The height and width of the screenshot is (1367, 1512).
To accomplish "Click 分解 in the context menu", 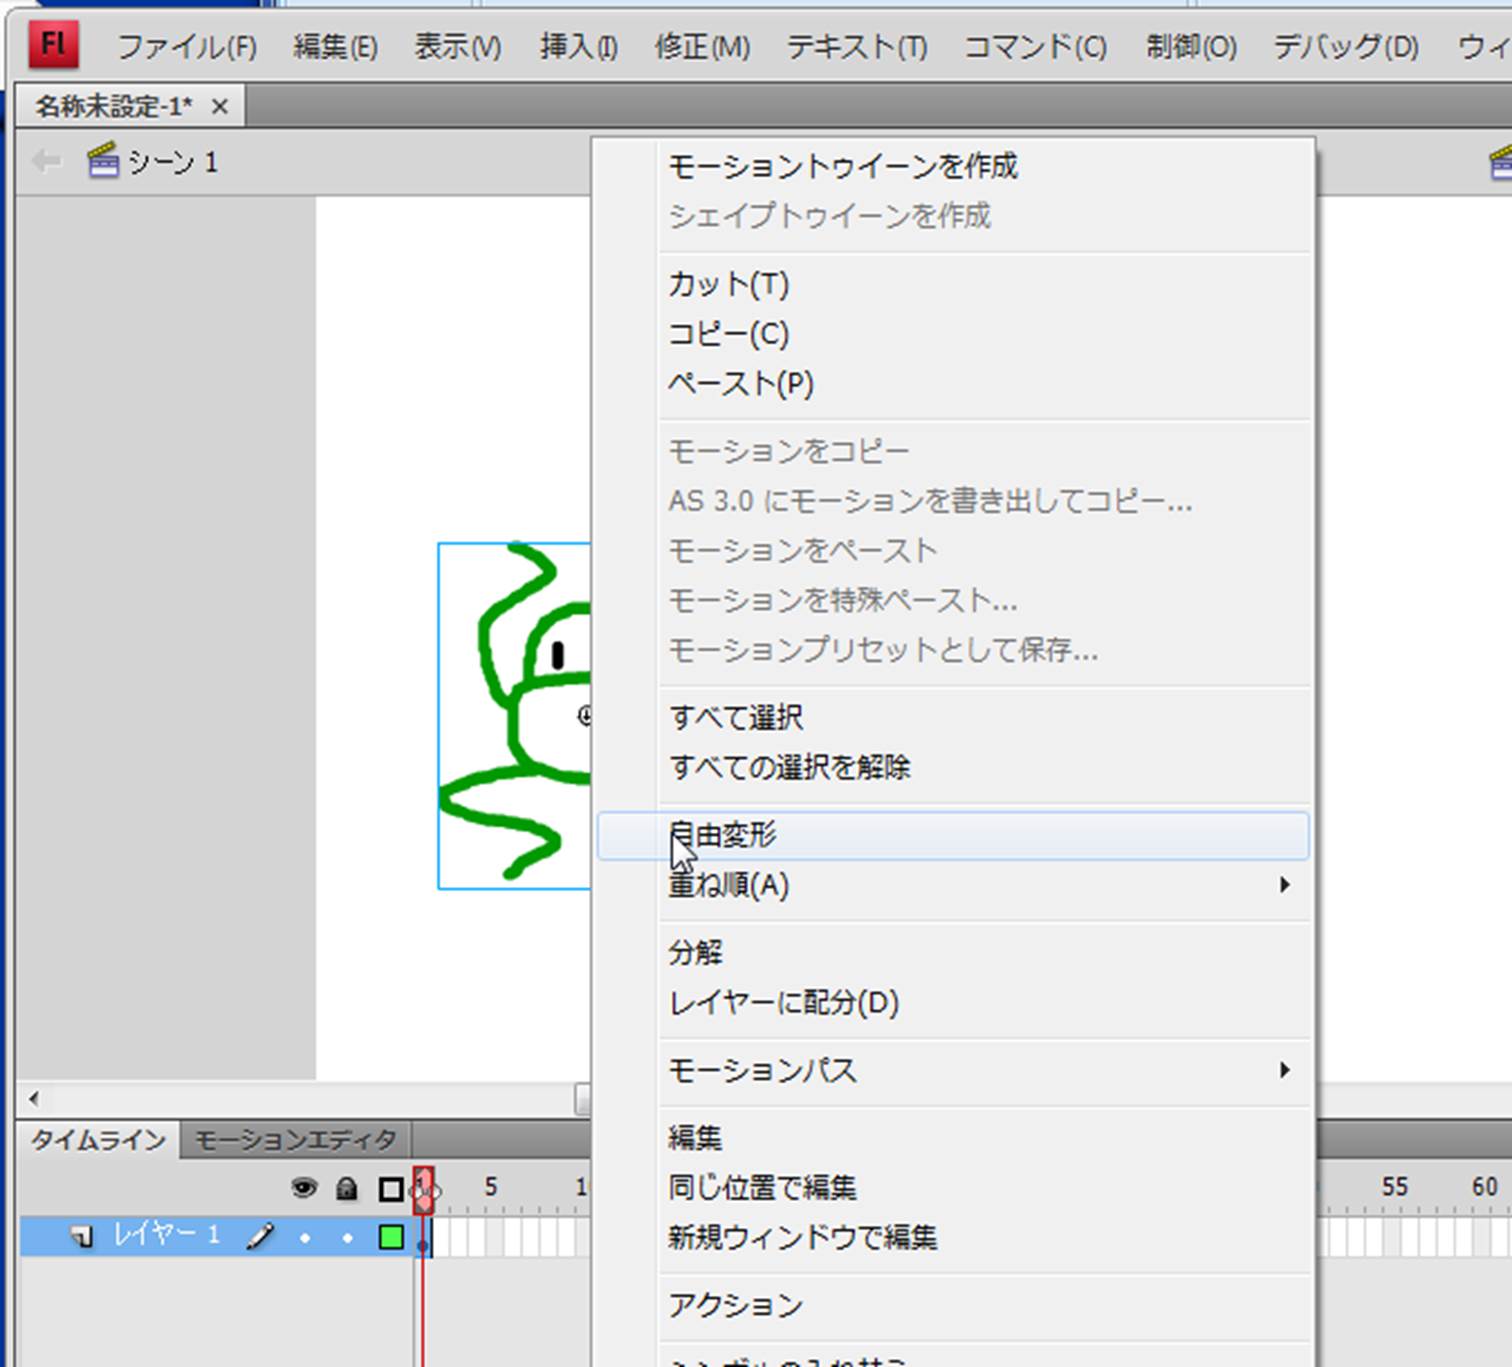I will coord(695,952).
